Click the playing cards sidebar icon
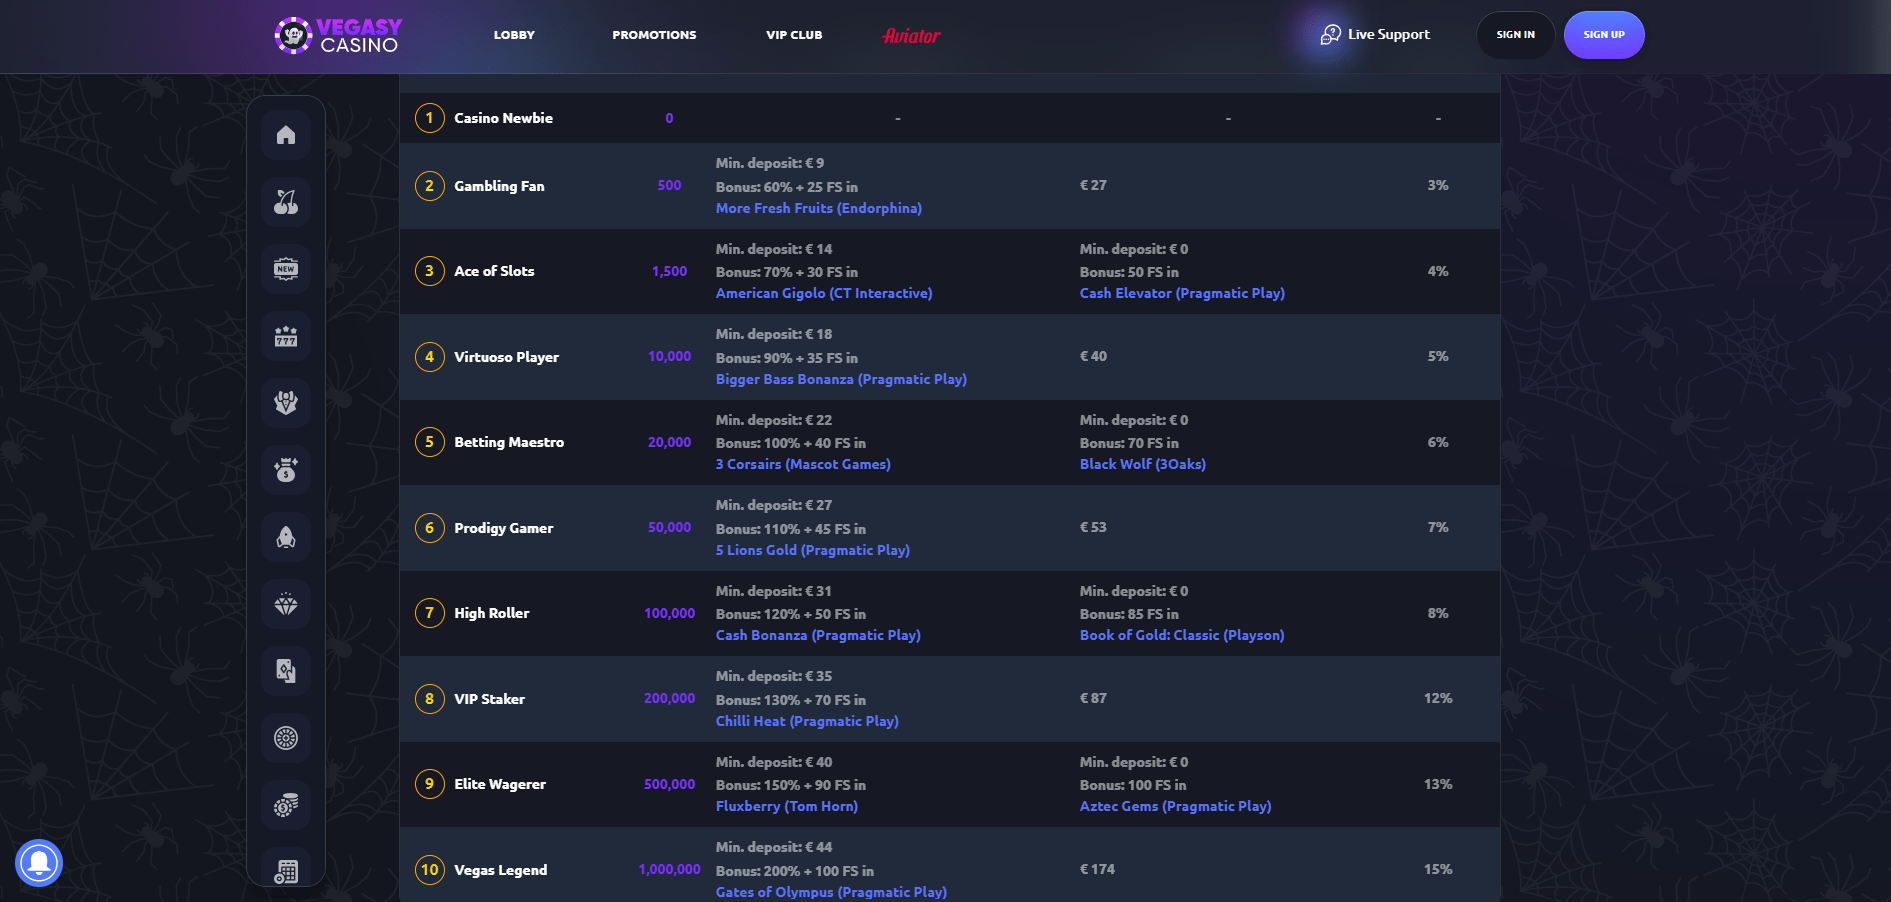This screenshot has height=902, width=1891. [x=286, y=671]
